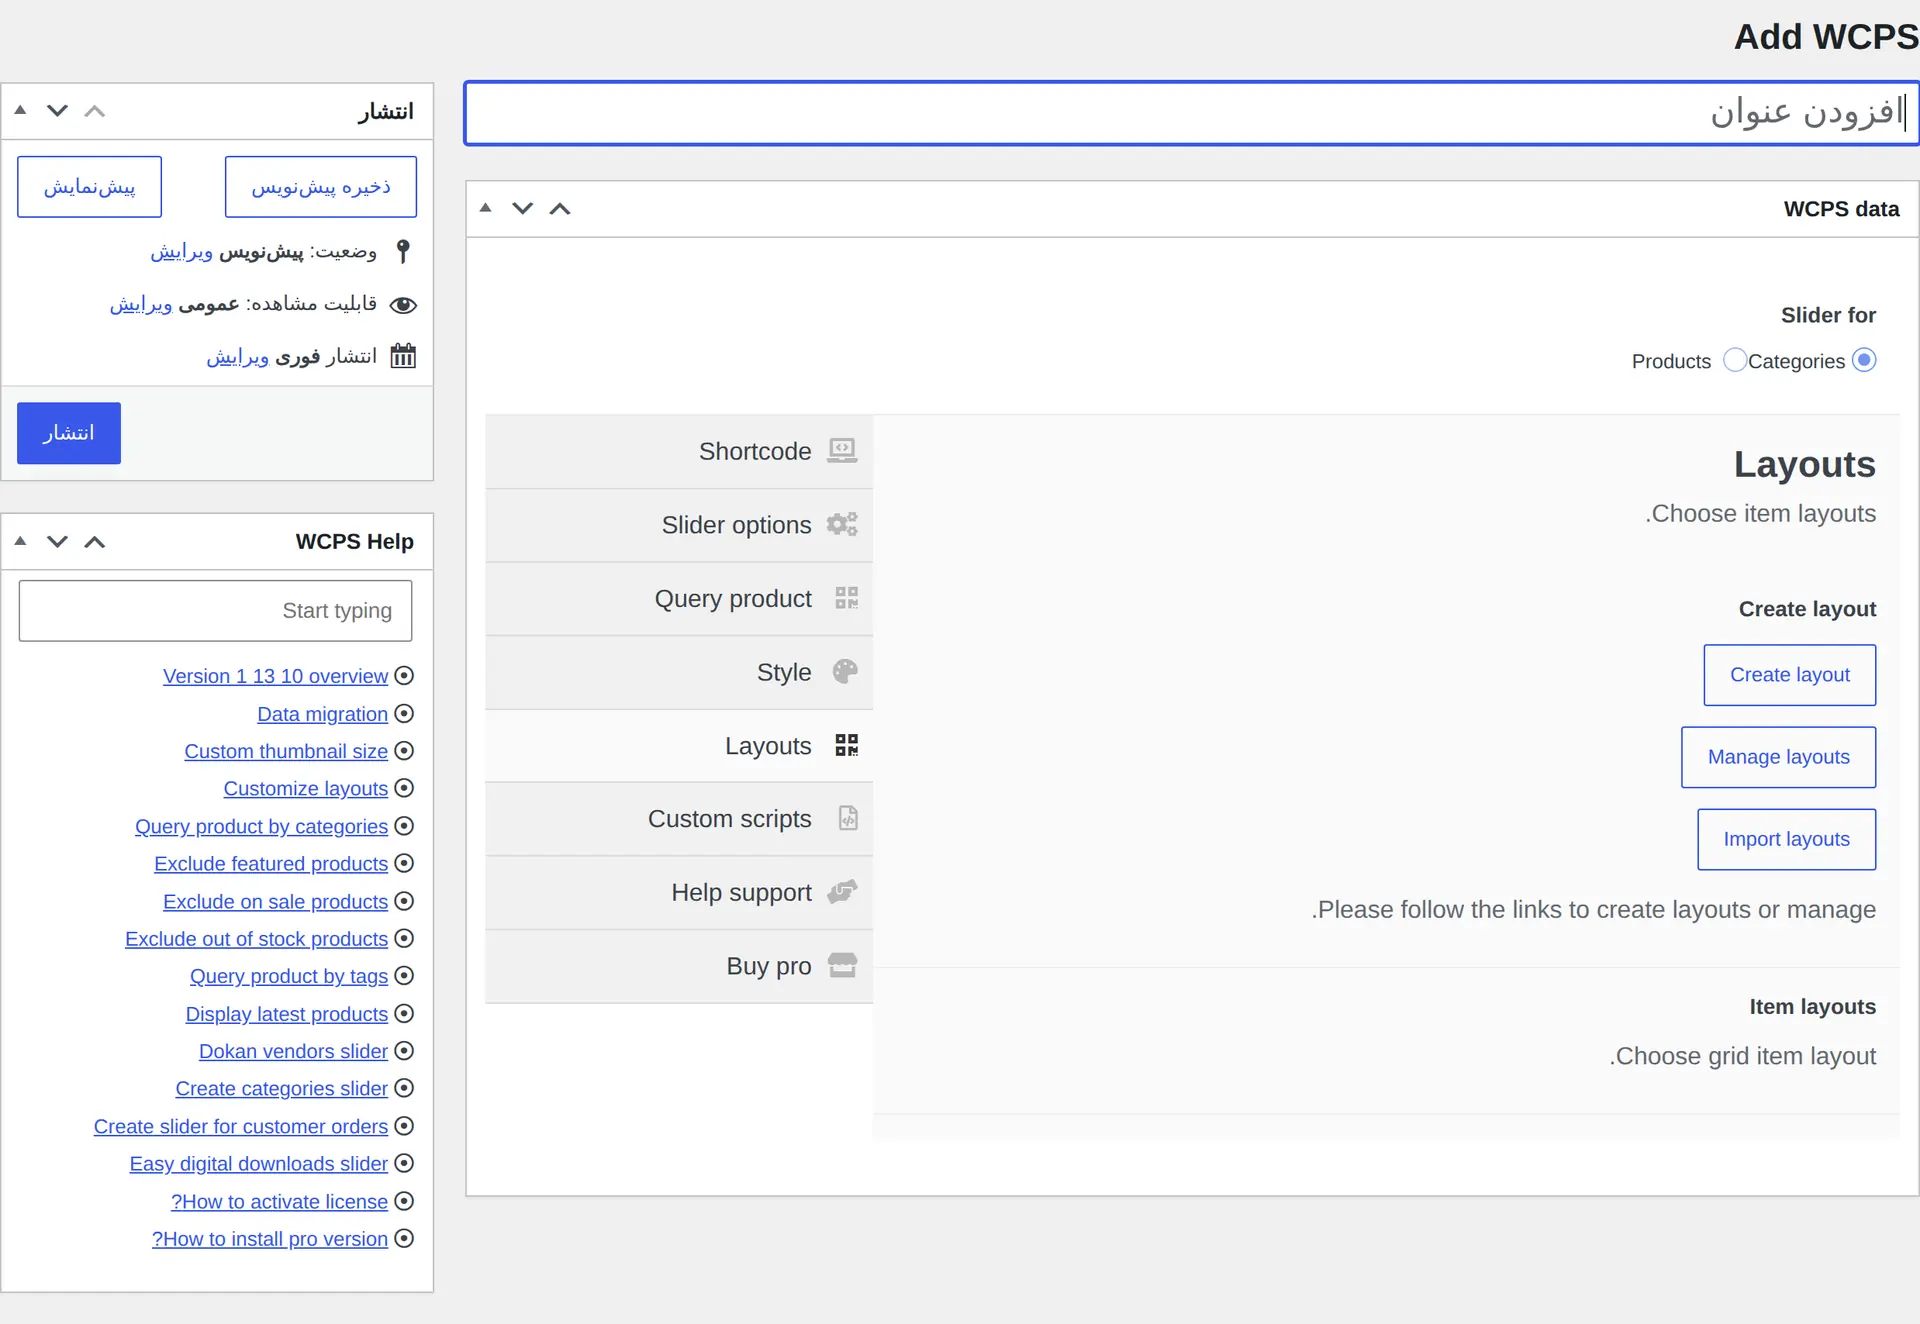This screenshot has width=1920, height=1324.
Task: Click the Add WCPS page heading
Action: pyautogui.click(x=1826, y=37)
